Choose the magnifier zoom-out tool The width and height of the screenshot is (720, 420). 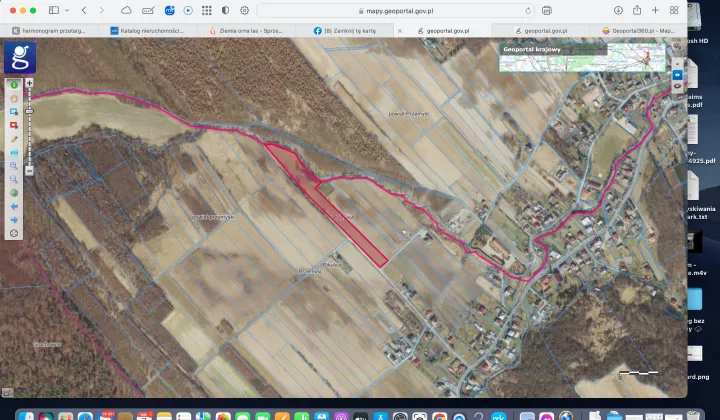click(14, 179)
